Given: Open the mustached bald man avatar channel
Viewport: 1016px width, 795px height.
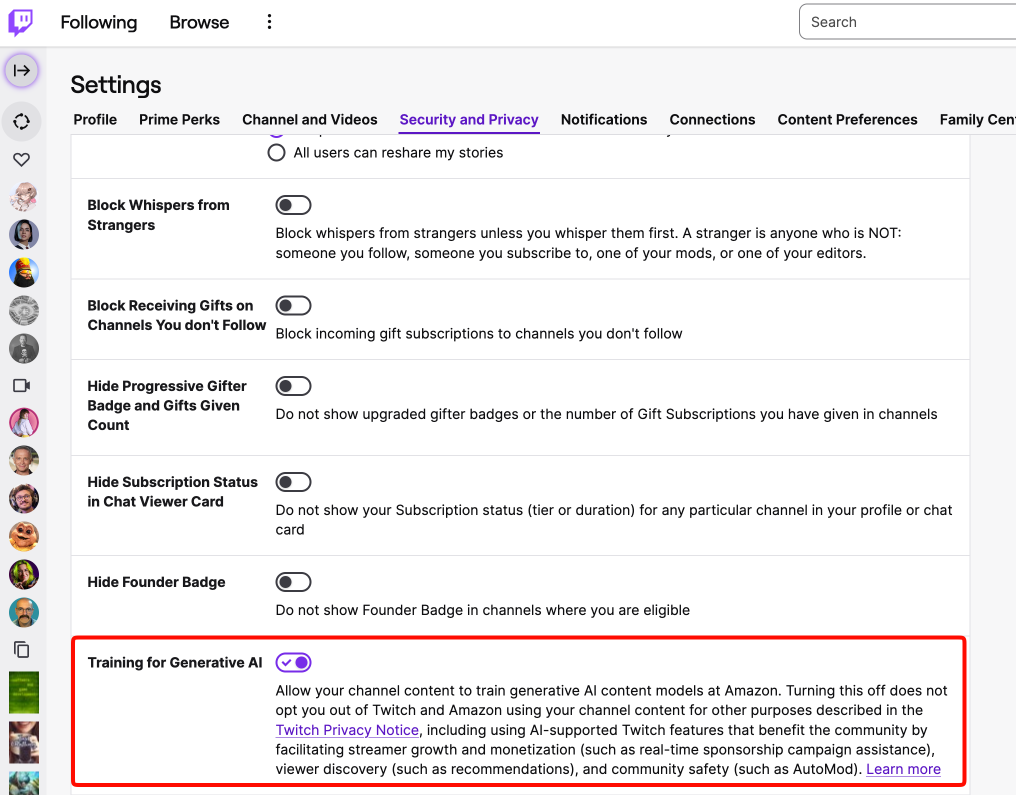Looking at the screenshot, I should pos(24,612).
